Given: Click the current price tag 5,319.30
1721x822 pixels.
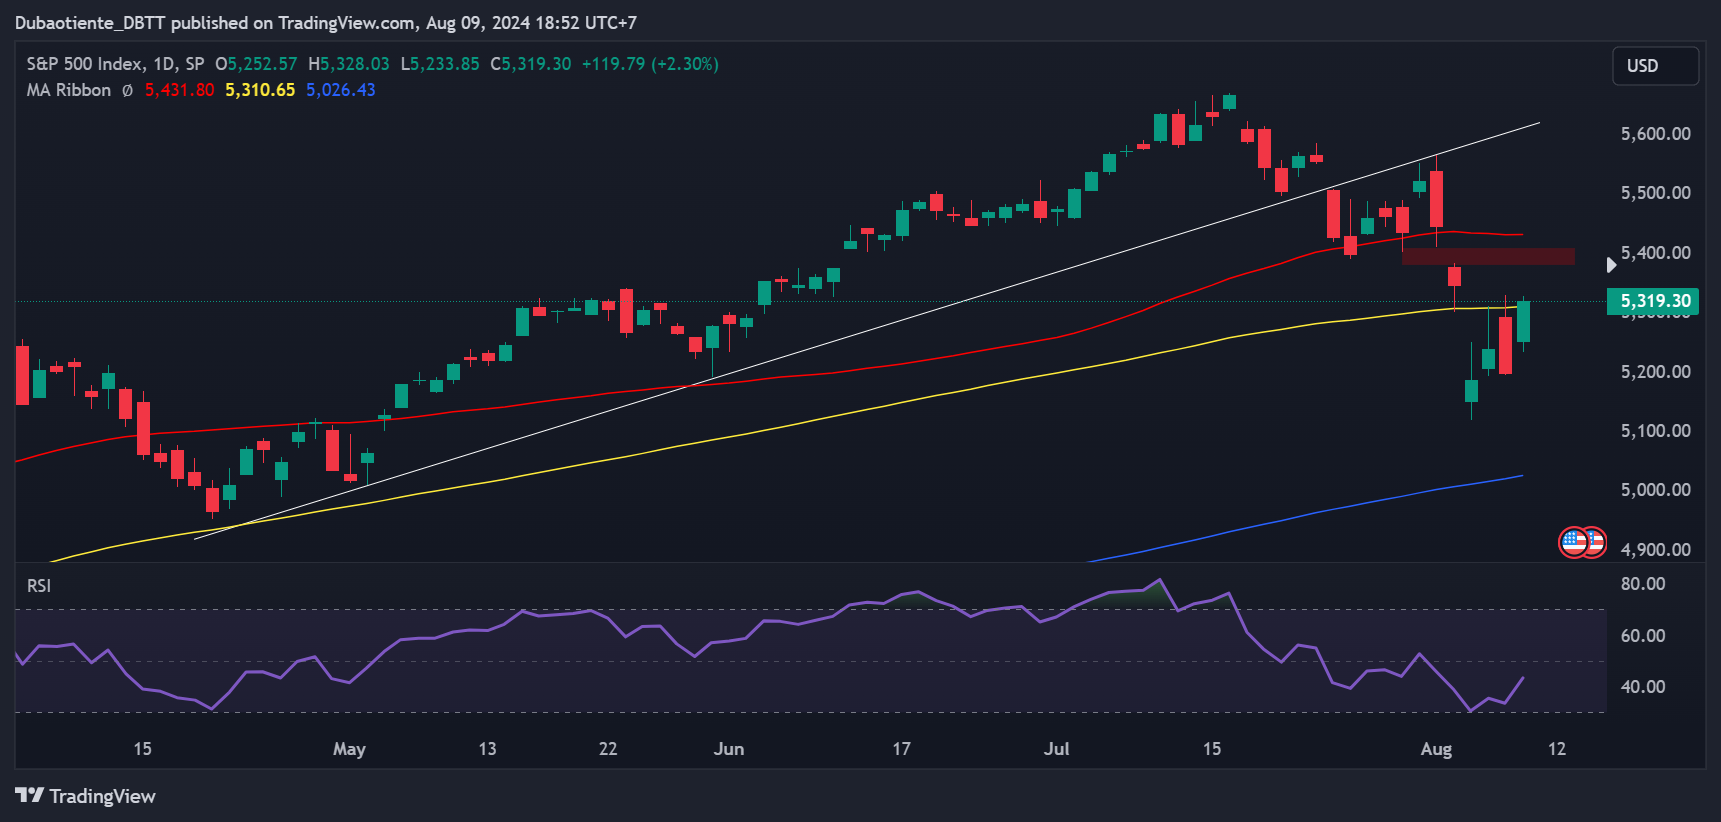Looking at the screenshot, I should (1653, 301).
